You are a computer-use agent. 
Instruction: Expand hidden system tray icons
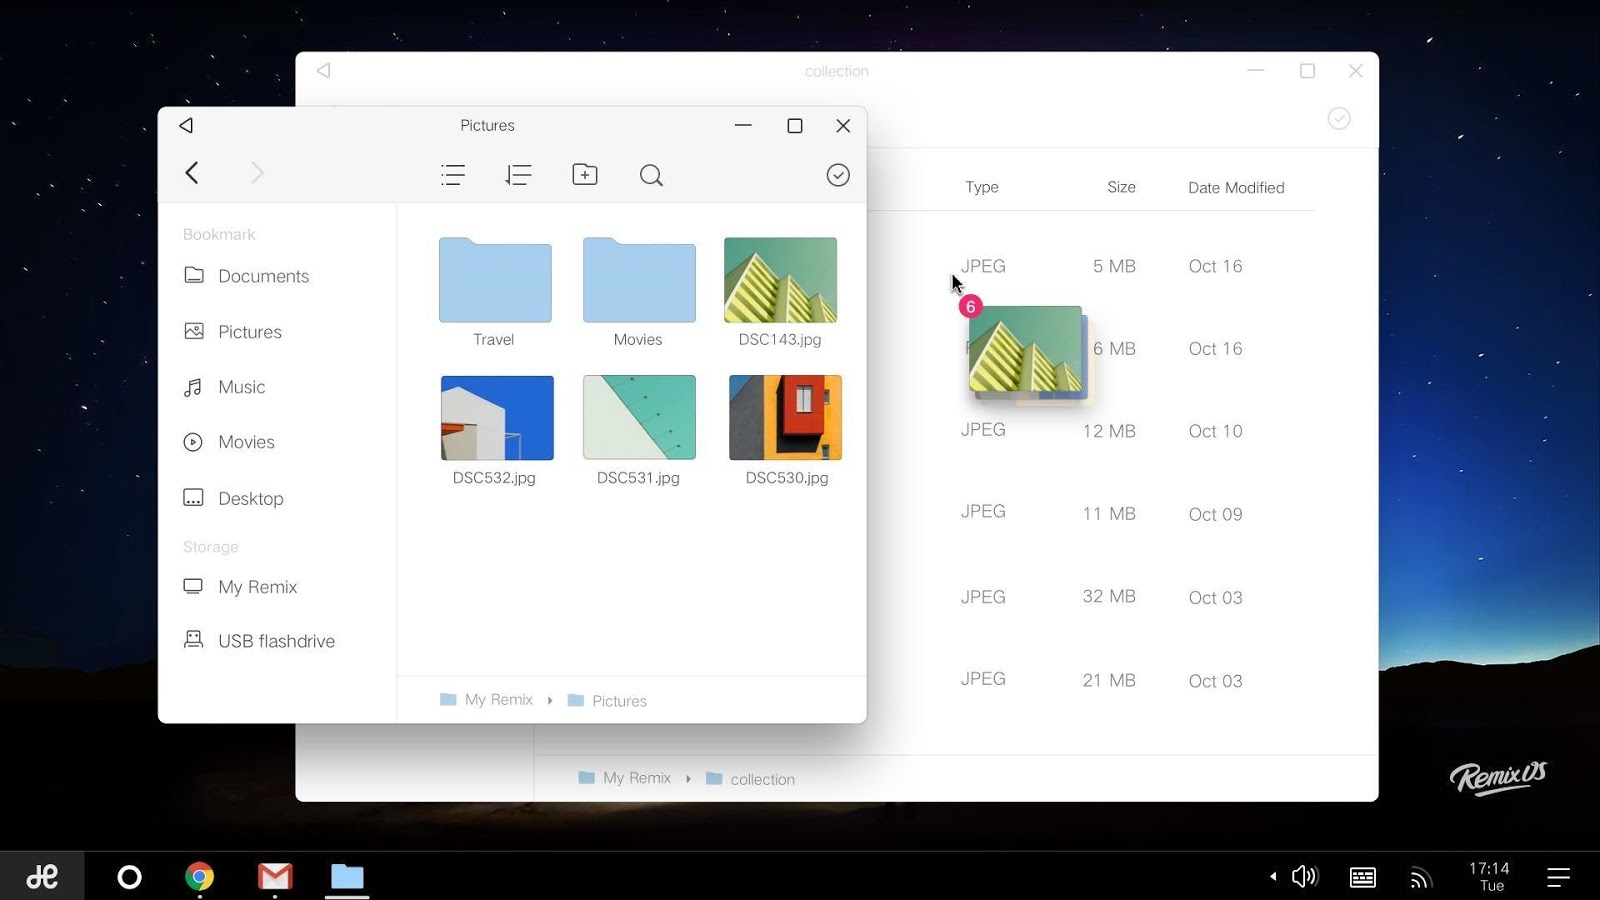[x=1272, y=876]
